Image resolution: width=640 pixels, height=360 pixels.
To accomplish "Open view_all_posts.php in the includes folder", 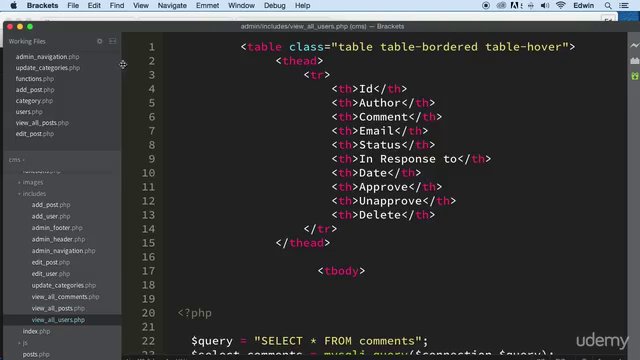I will pyautogui.click(x=58, y=308).
